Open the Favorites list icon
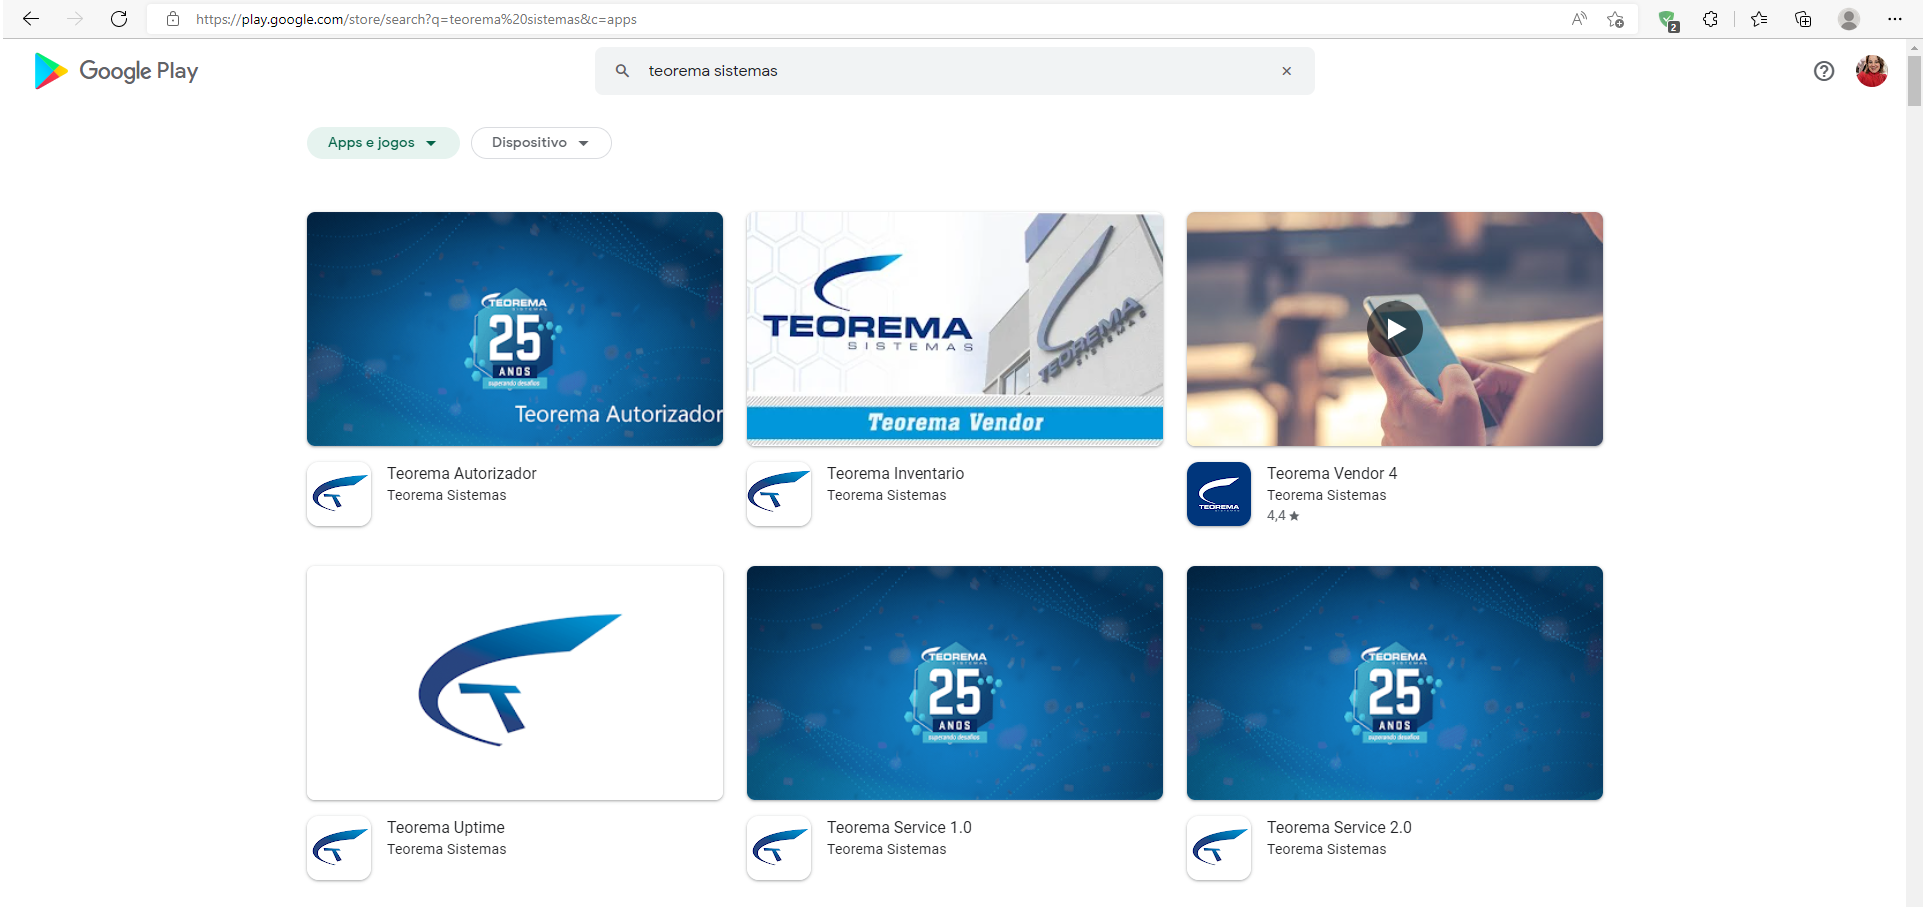This screenshot has width=1924, height=907. [x=1759, y=19]
